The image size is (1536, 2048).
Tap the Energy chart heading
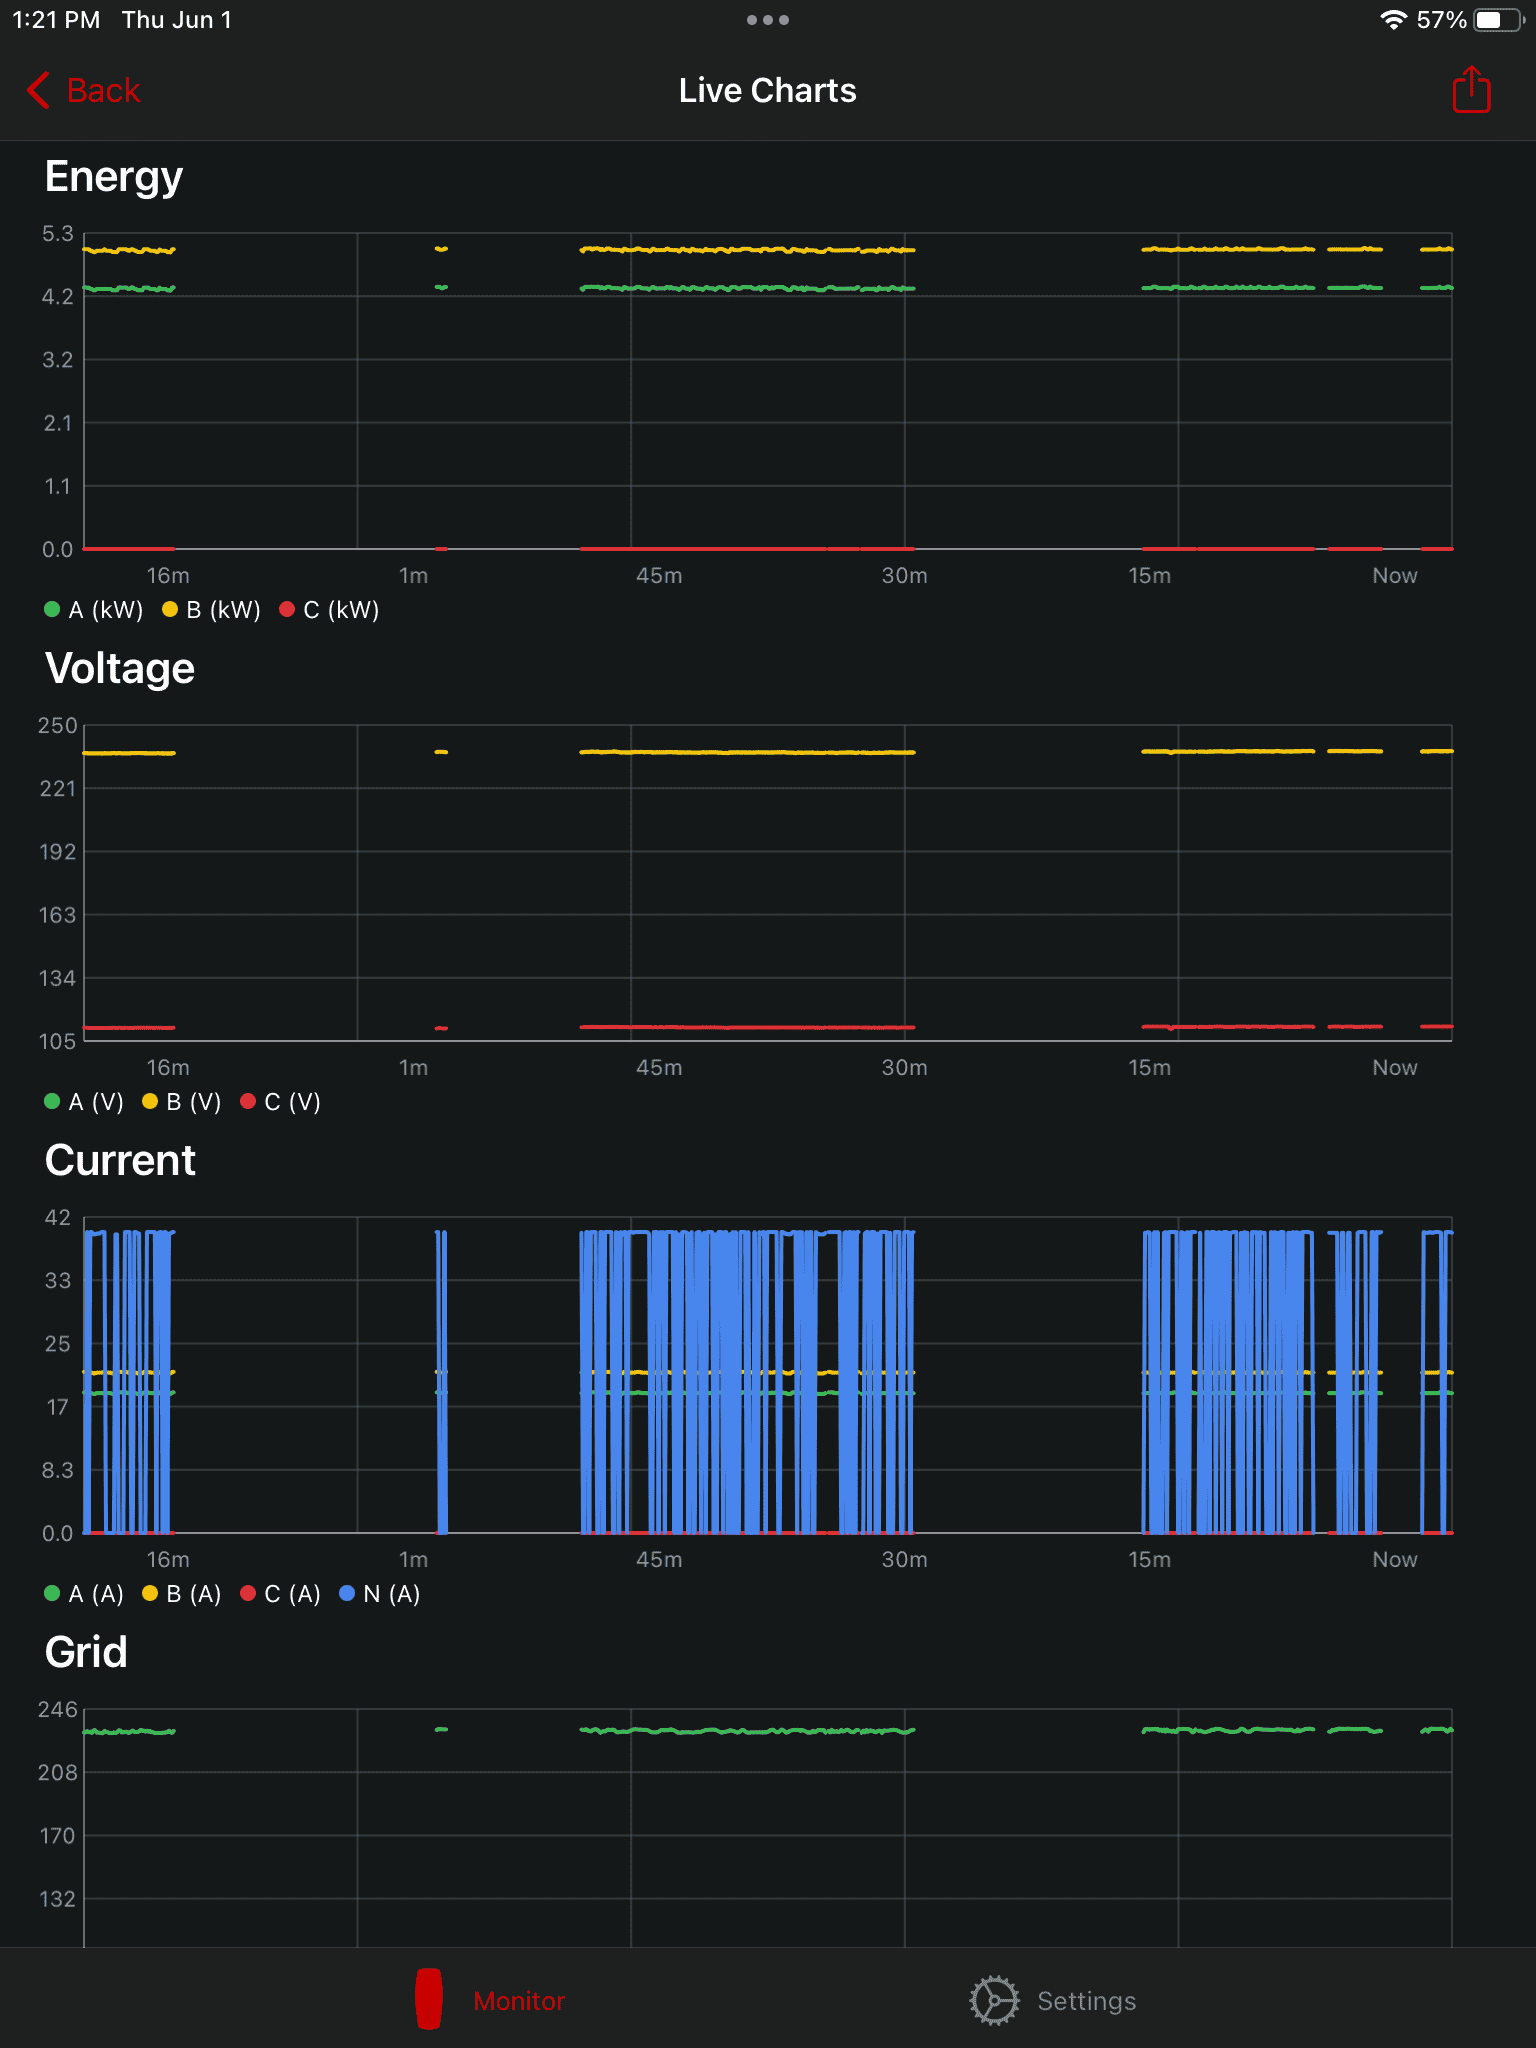(114, 177)
